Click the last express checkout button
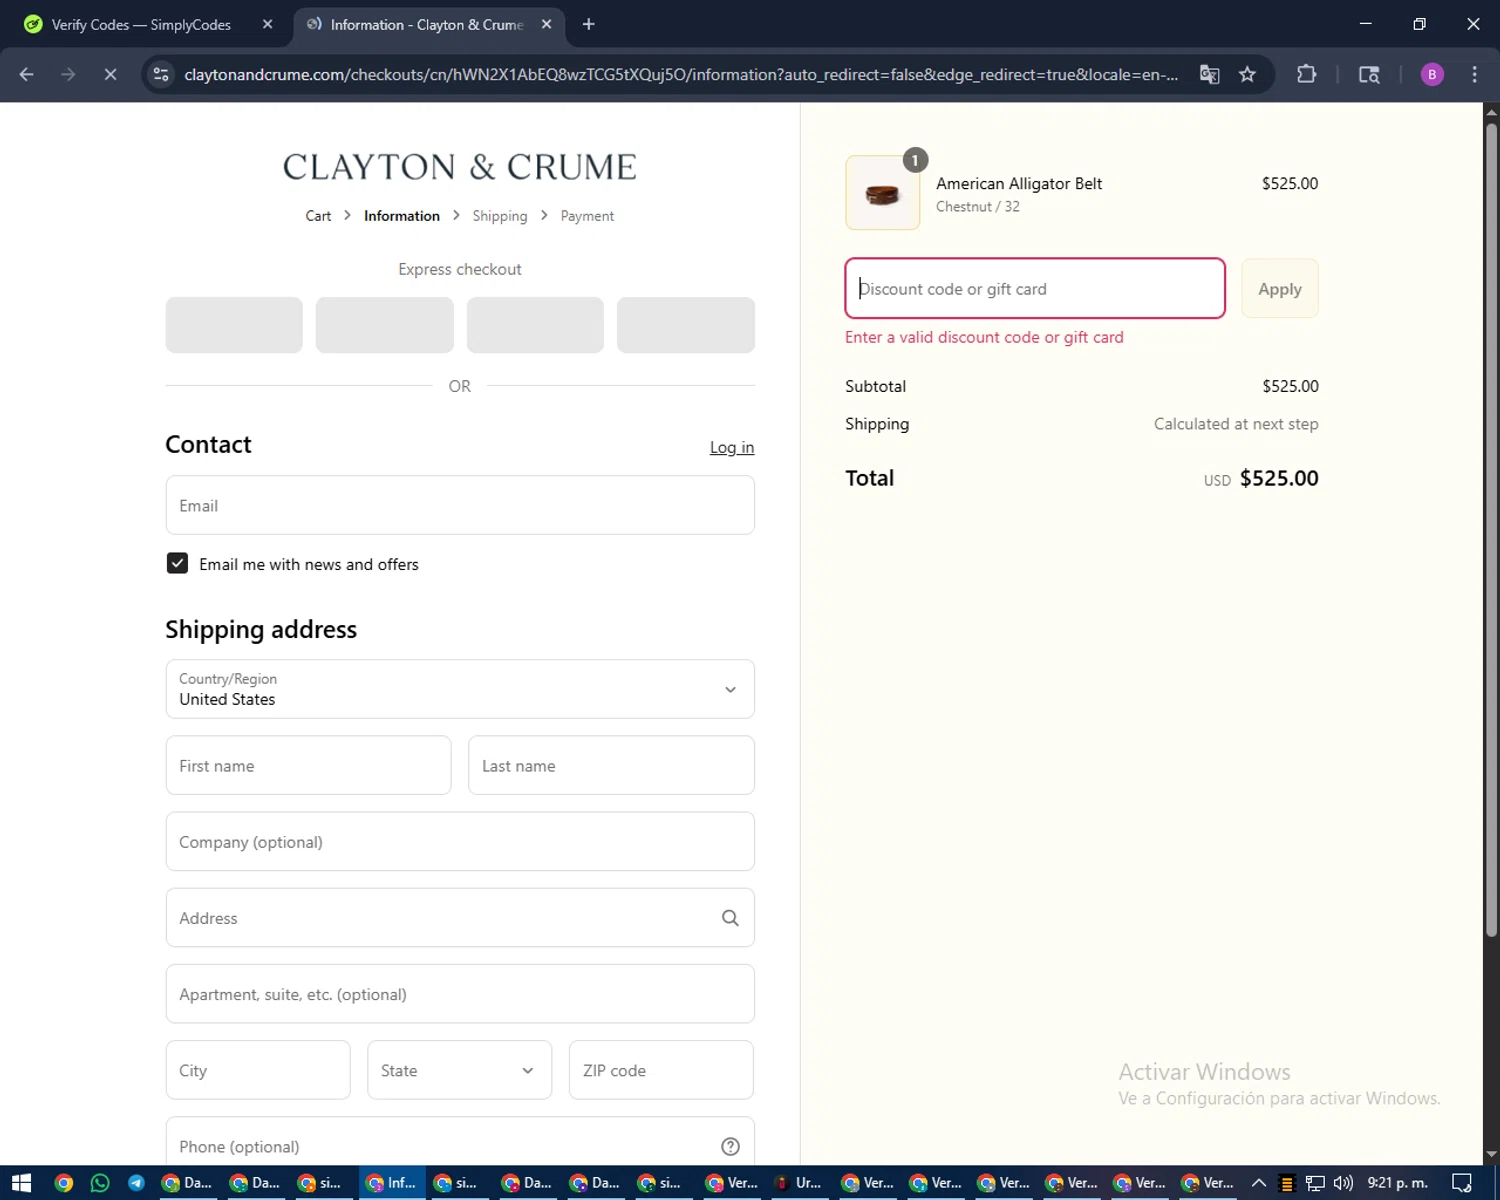This screenshot has height=1200, width=1500. pyautogui.click(x=686, y=325)
